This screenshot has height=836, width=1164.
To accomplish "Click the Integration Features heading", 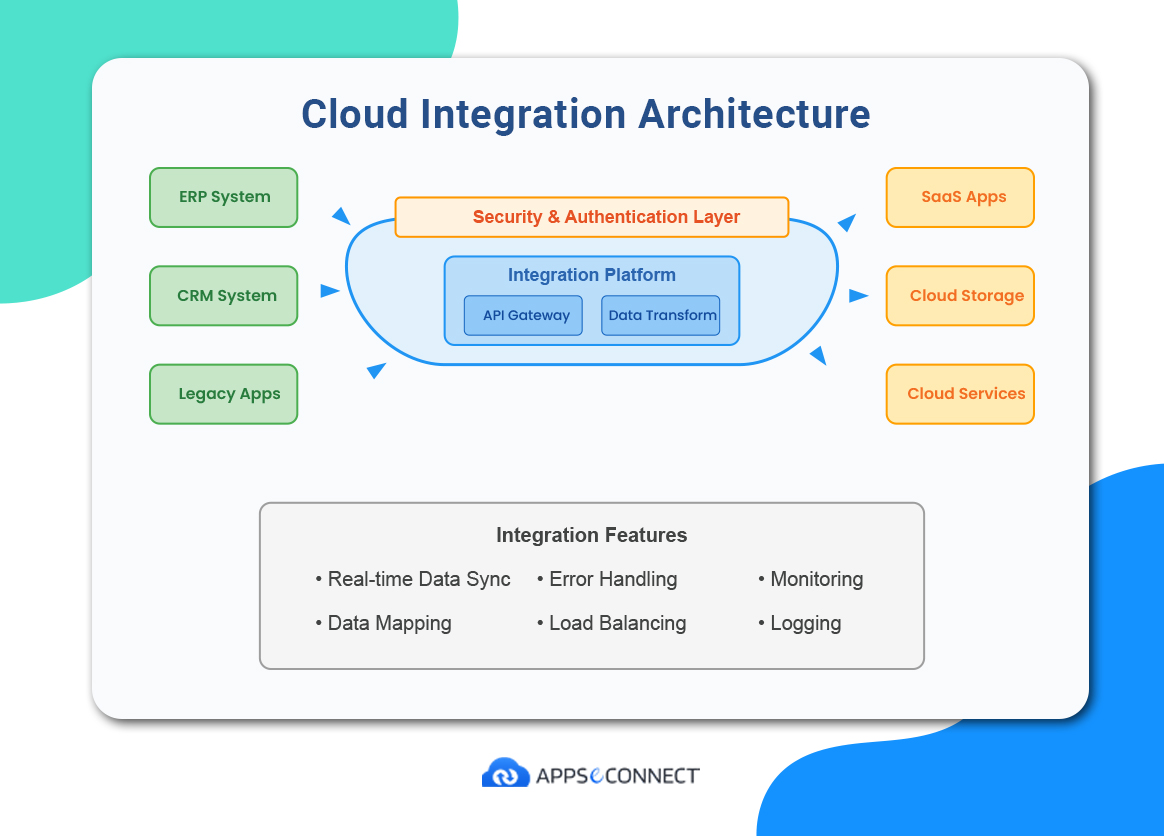I will (x=592, y=535).
